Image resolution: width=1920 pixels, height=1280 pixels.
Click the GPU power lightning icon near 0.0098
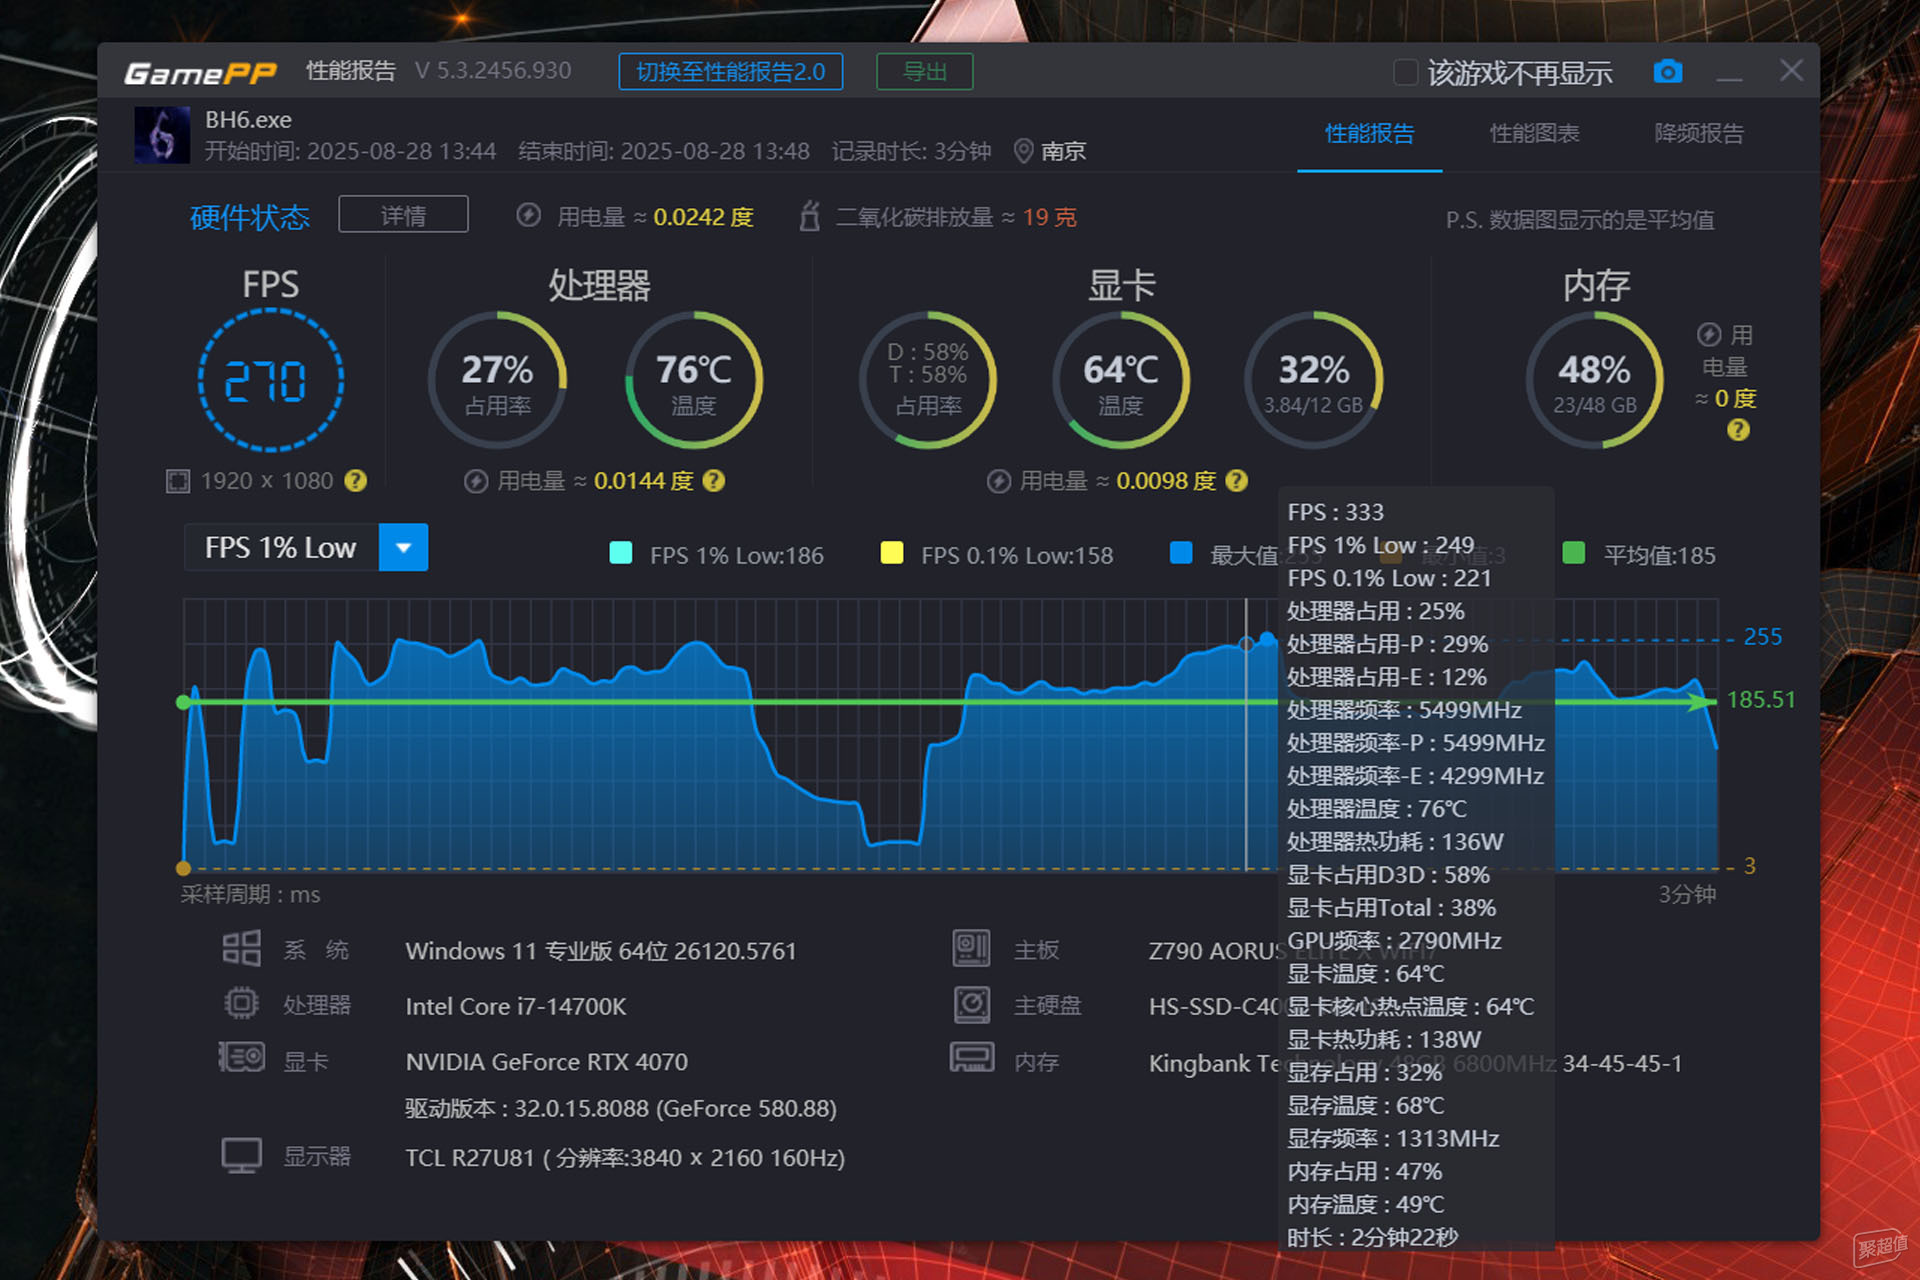click(998, 481)
